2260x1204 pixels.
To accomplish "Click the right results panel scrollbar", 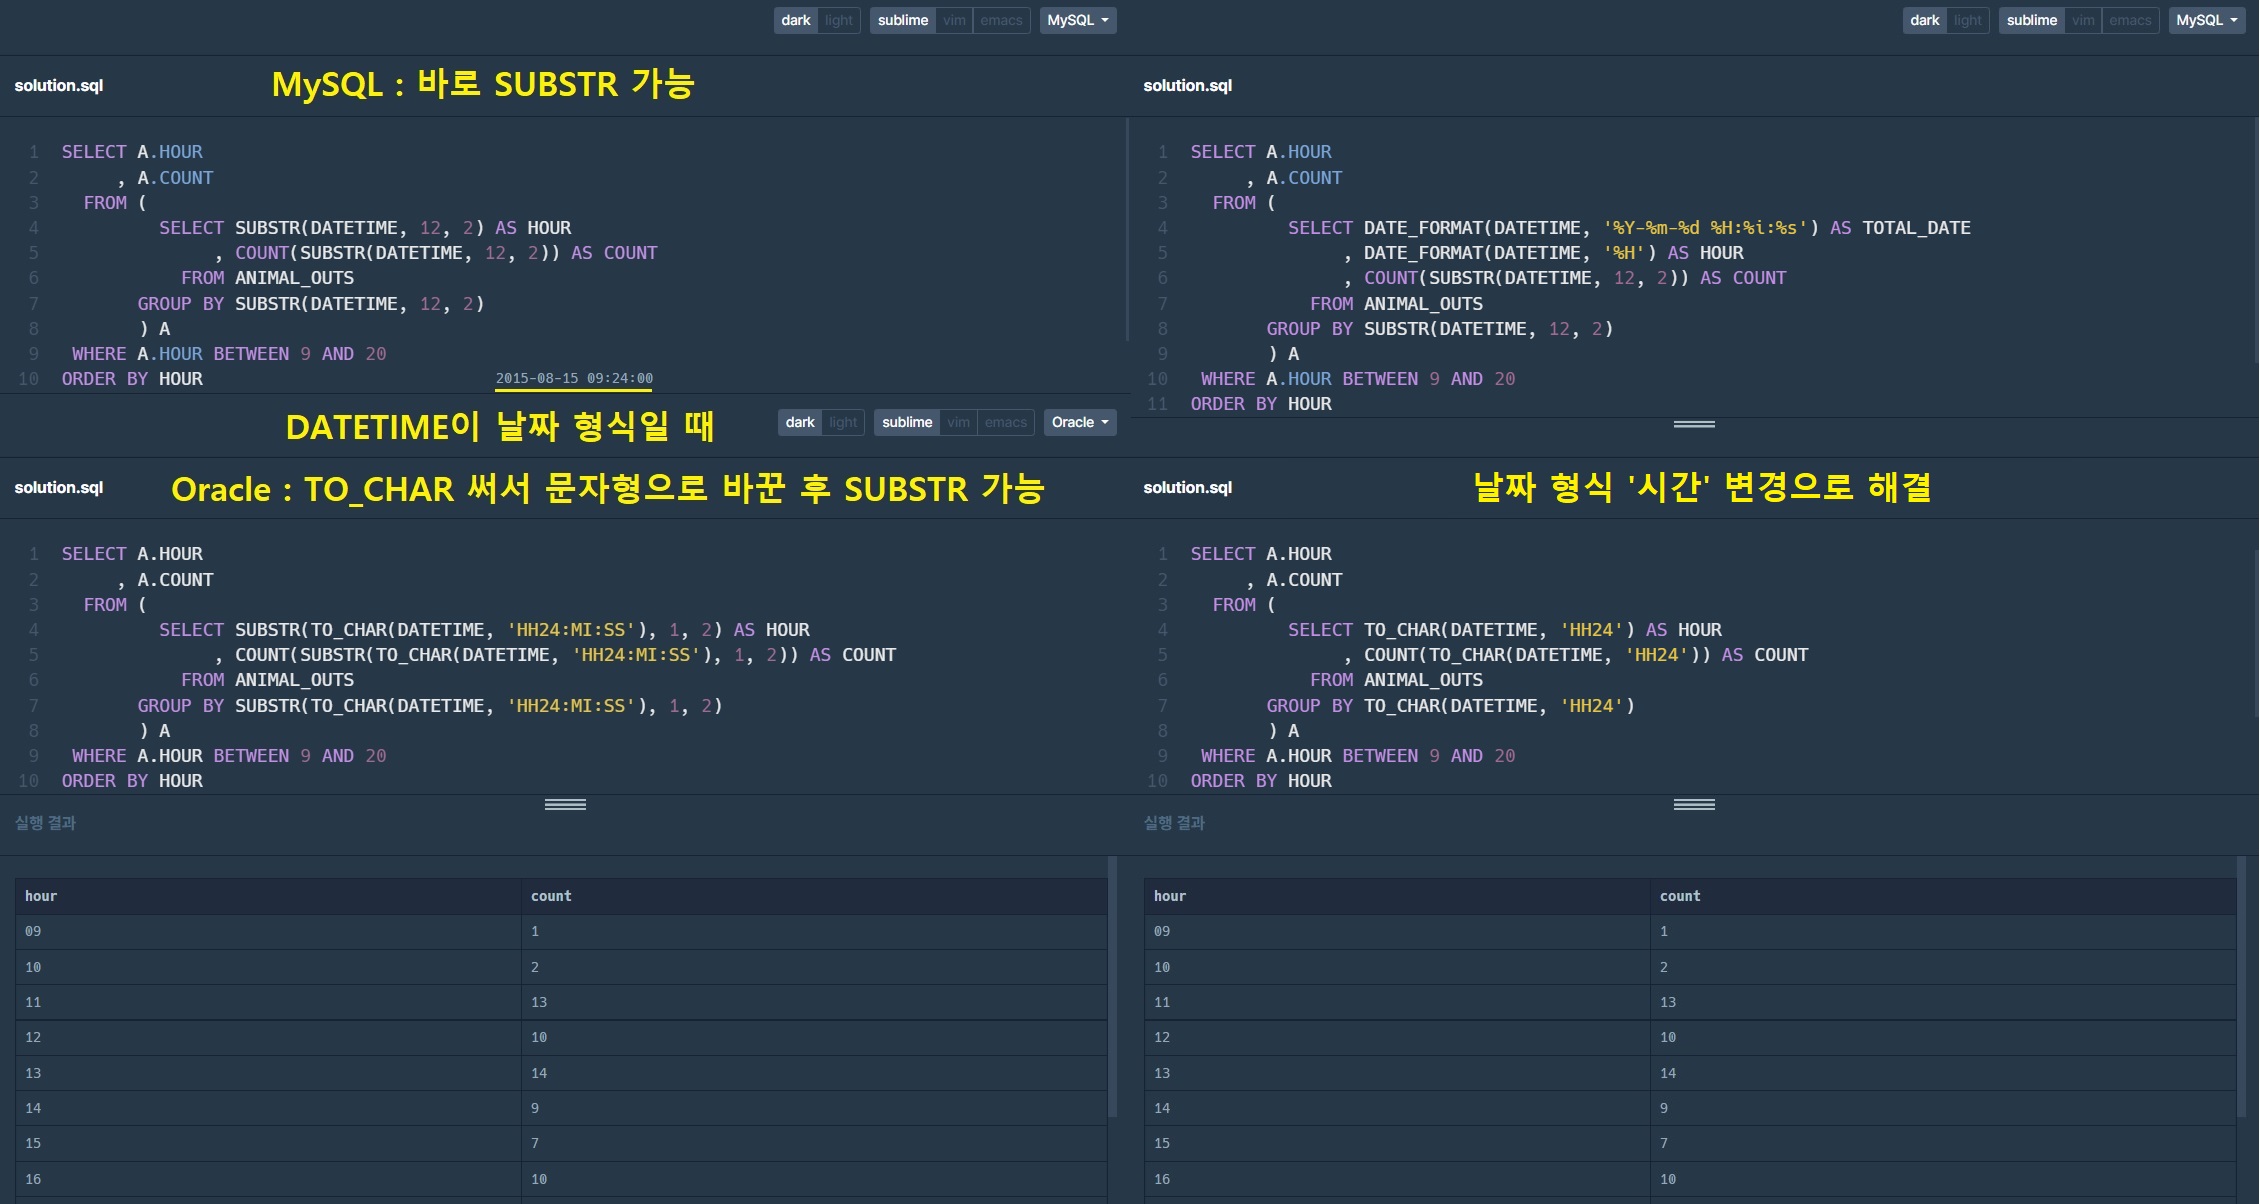I will point(2241,985).
